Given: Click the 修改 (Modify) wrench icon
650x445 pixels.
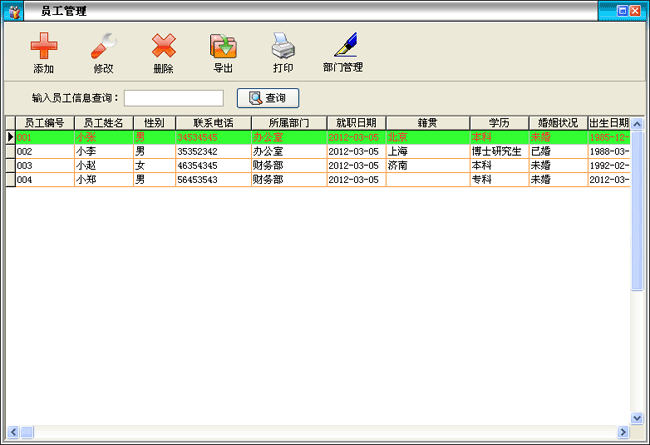Looking at the screenshot, I should (x=103, y=47).
